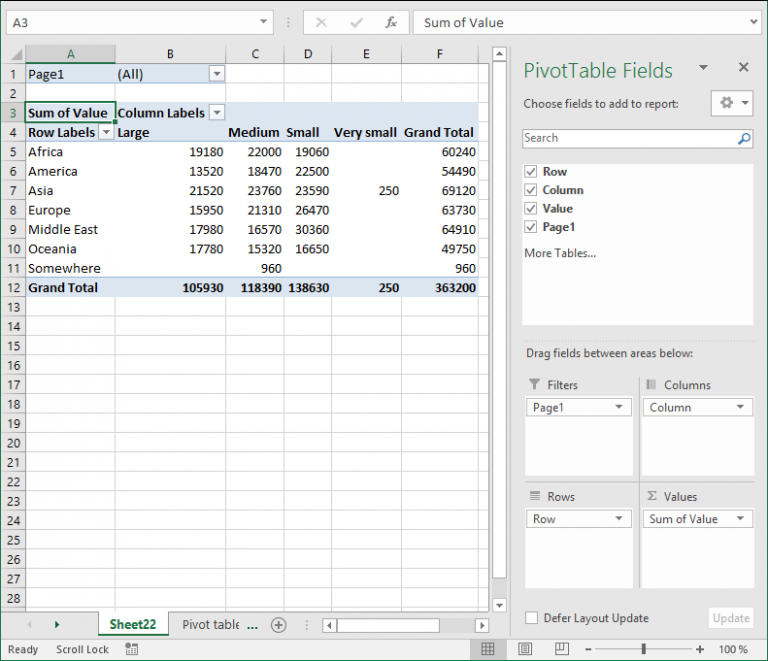Click the Select All corner triangle

click(16, 54)
